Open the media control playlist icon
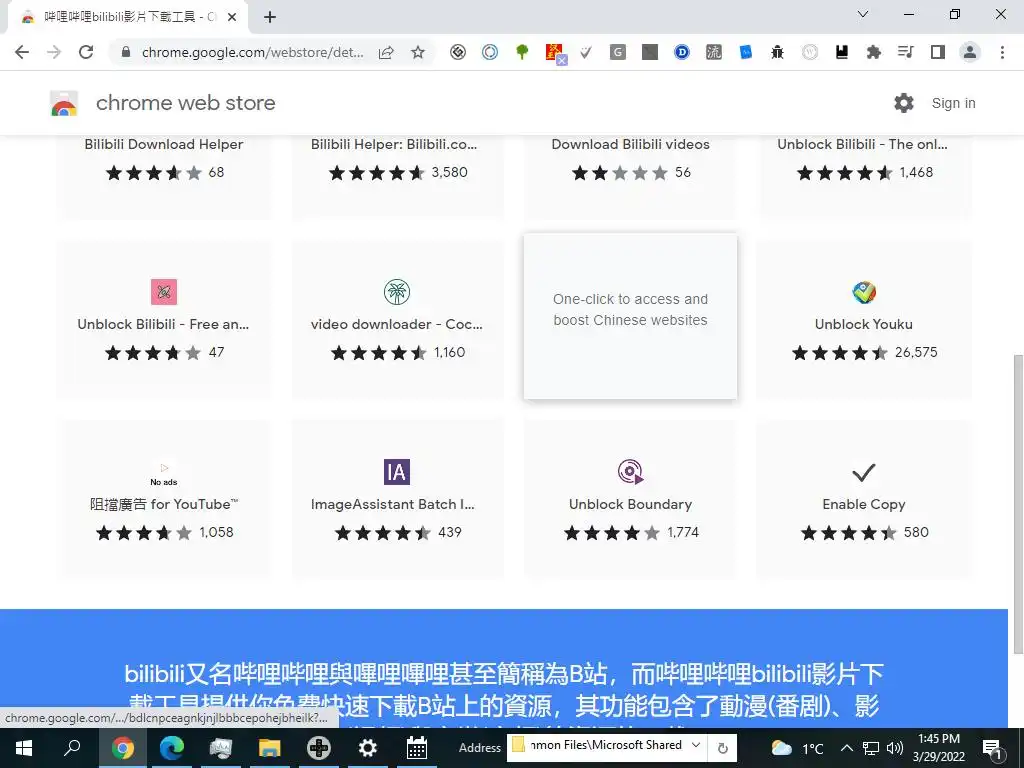Screen dimensions: 1024x768 pyautogui.click(x=906, y=52)
